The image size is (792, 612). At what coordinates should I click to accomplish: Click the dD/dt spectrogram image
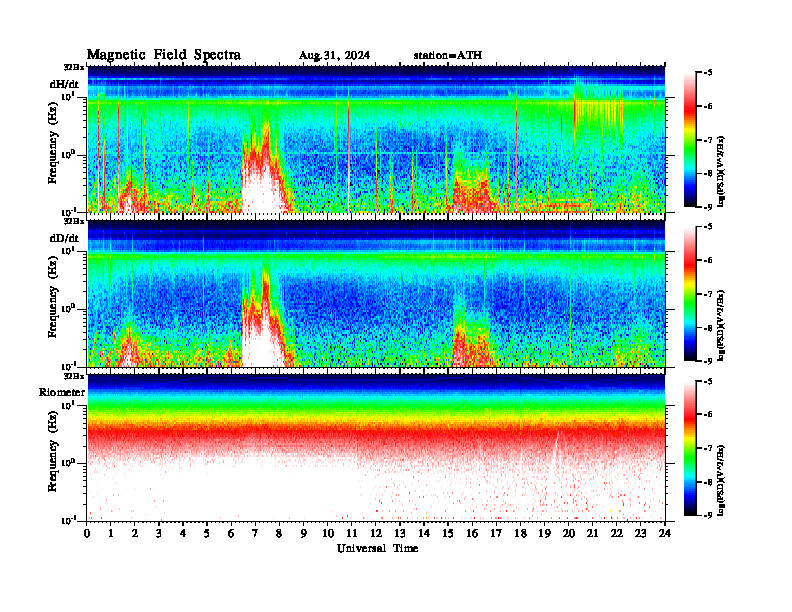376,293
